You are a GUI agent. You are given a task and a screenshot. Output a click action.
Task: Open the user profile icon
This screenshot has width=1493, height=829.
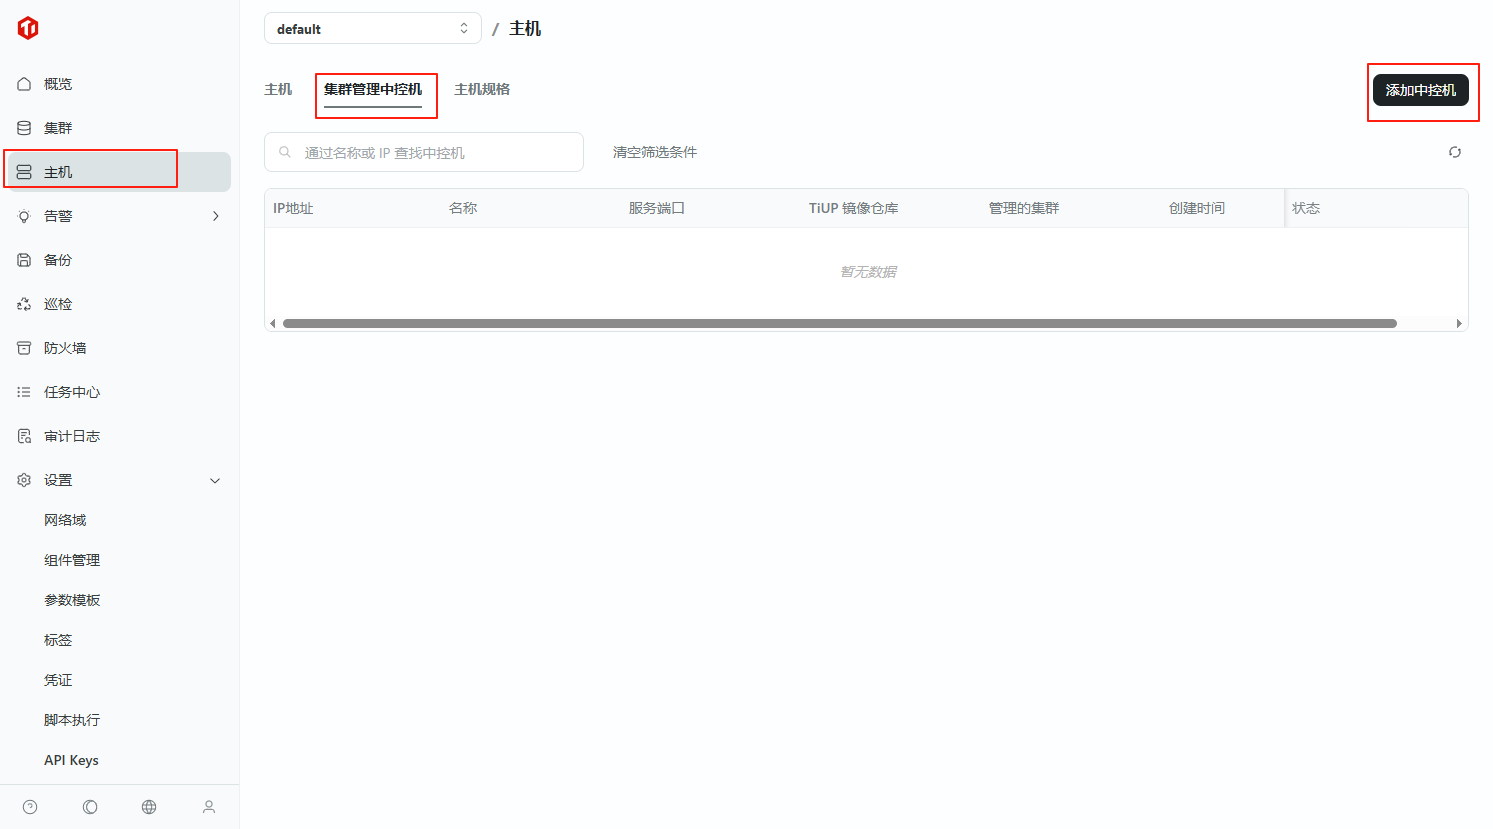coord(209,807)
